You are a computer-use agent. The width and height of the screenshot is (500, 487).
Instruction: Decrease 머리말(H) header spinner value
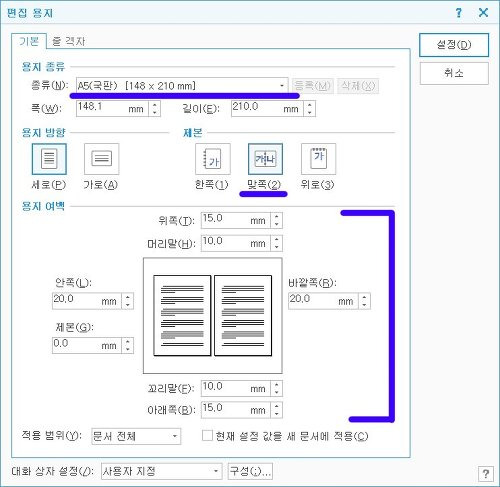tap(277, 247)
